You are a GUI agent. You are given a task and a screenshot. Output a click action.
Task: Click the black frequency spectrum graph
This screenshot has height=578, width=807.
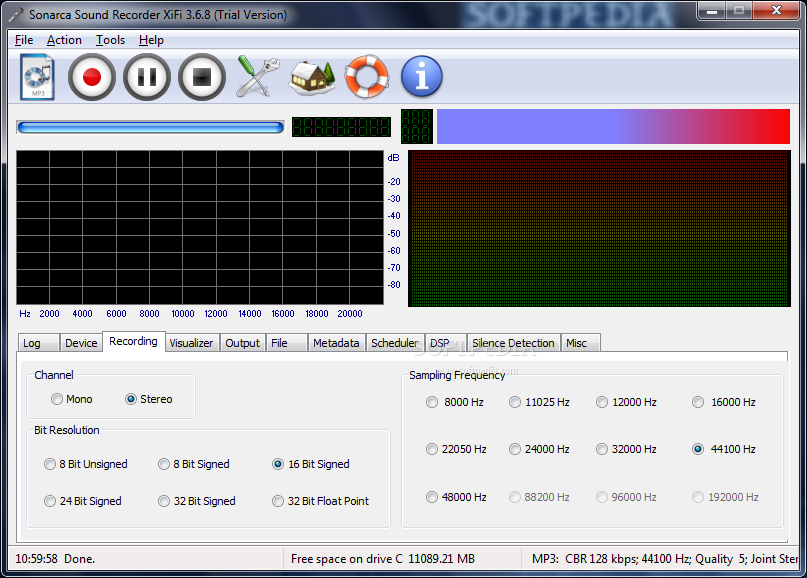[x=200, y=227]
